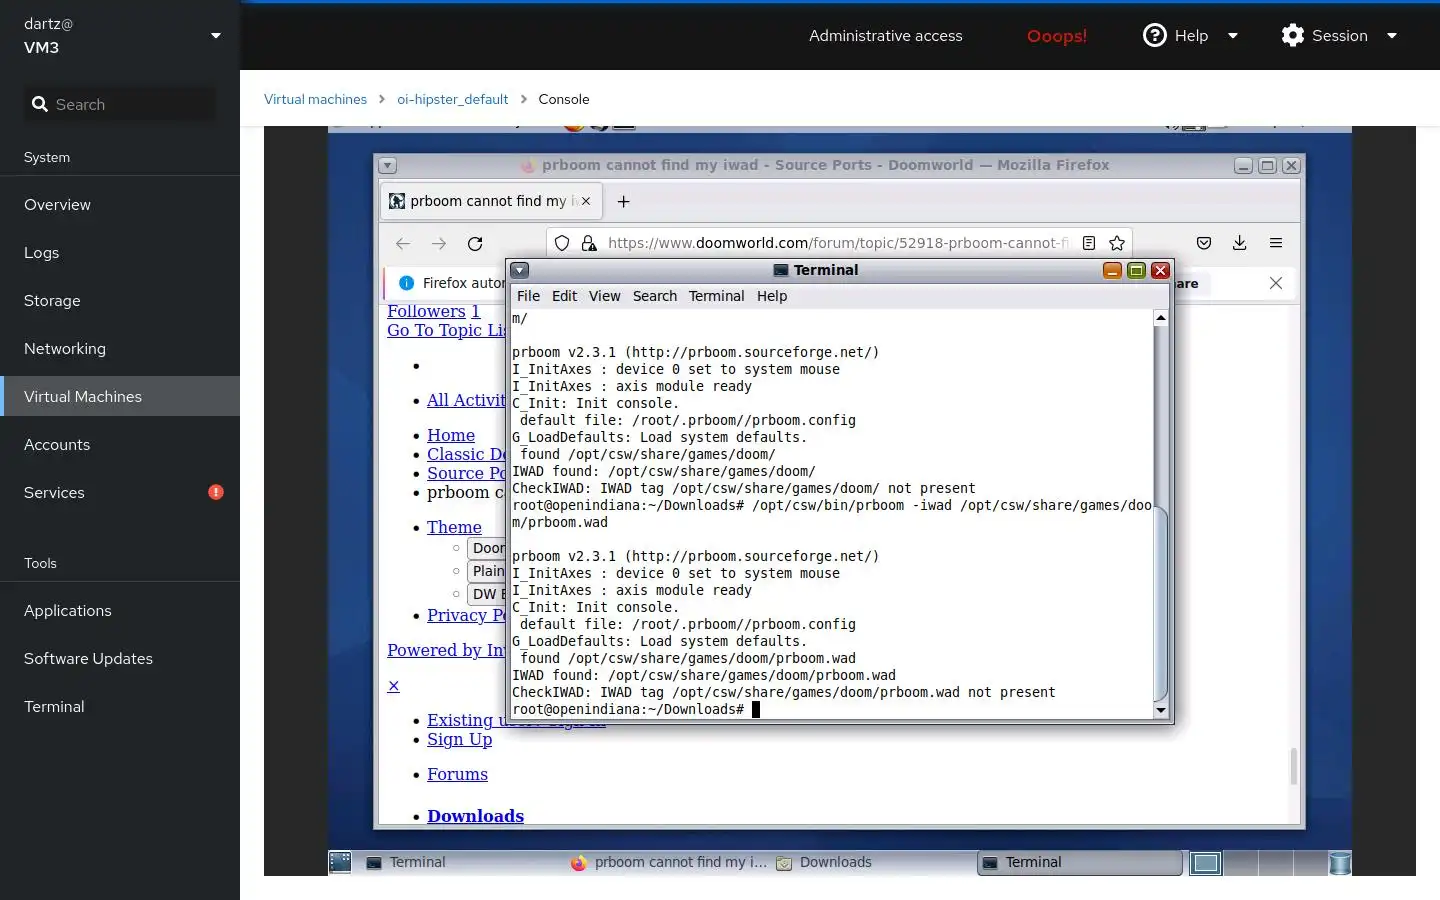Screen dimensions: 1440x900
Task: Click the Home link on Doomworld page
Action: coord(451,435)
